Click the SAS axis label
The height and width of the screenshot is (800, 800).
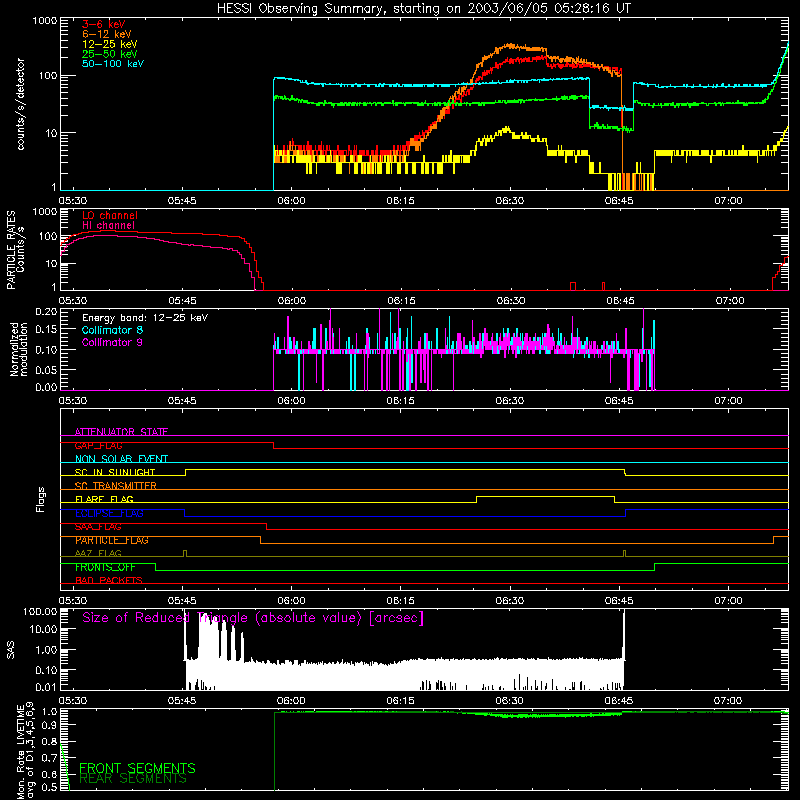click(10, 649)
